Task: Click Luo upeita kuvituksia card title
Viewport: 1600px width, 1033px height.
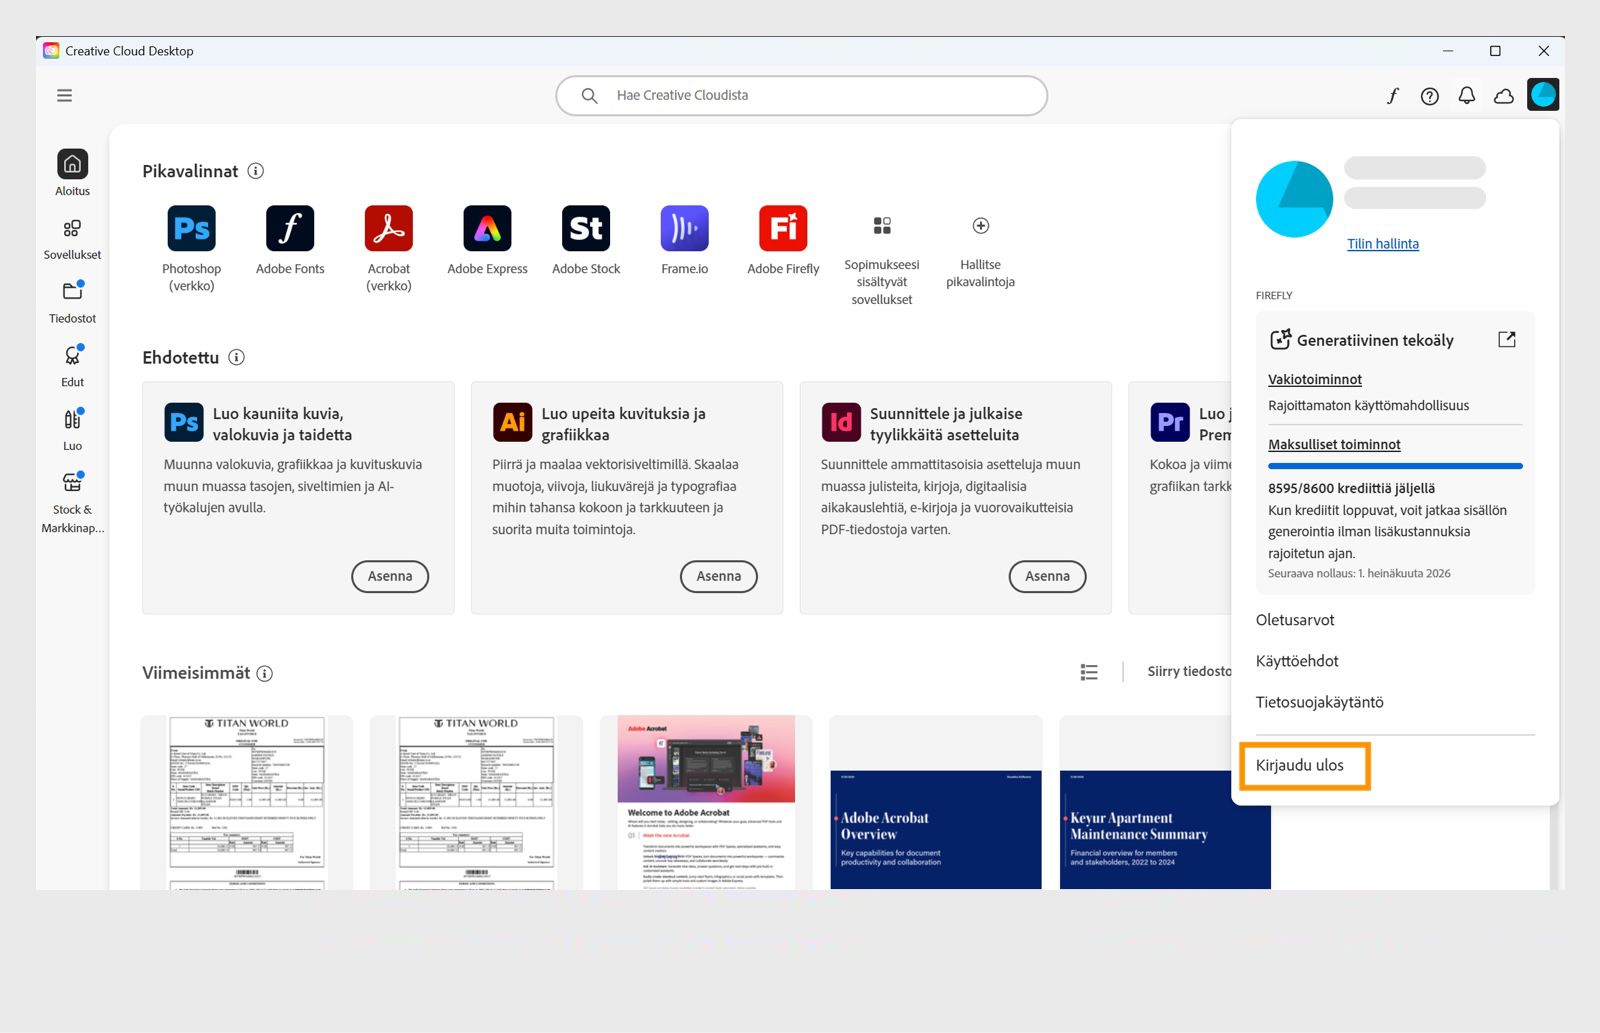Action: (623, 424)
